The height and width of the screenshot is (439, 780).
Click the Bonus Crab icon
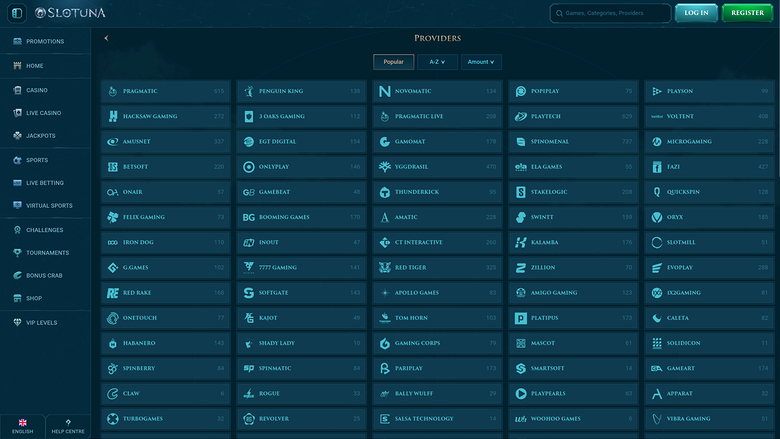(x=17, y=275)
